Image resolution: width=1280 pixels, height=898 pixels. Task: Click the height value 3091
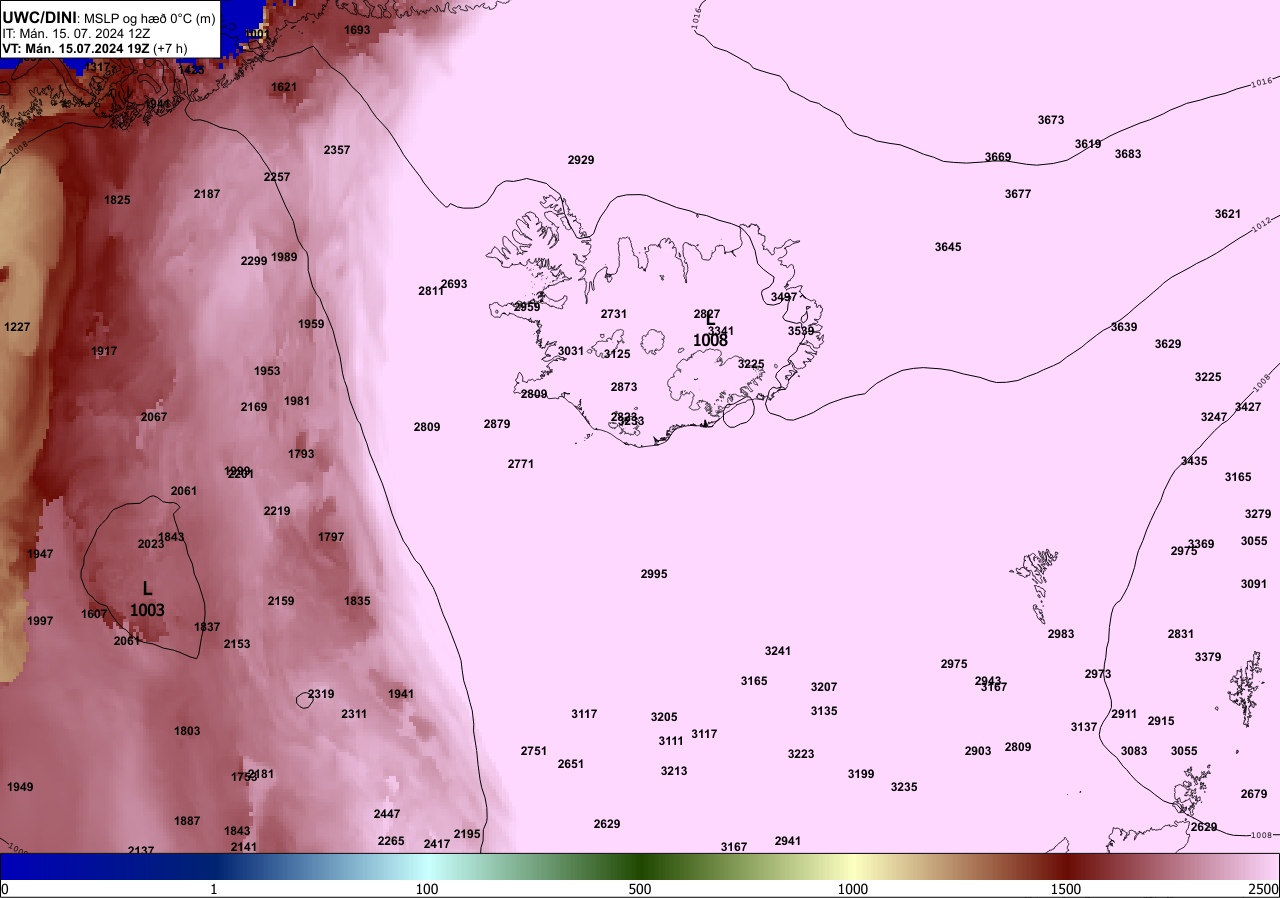coord(1254,584)
